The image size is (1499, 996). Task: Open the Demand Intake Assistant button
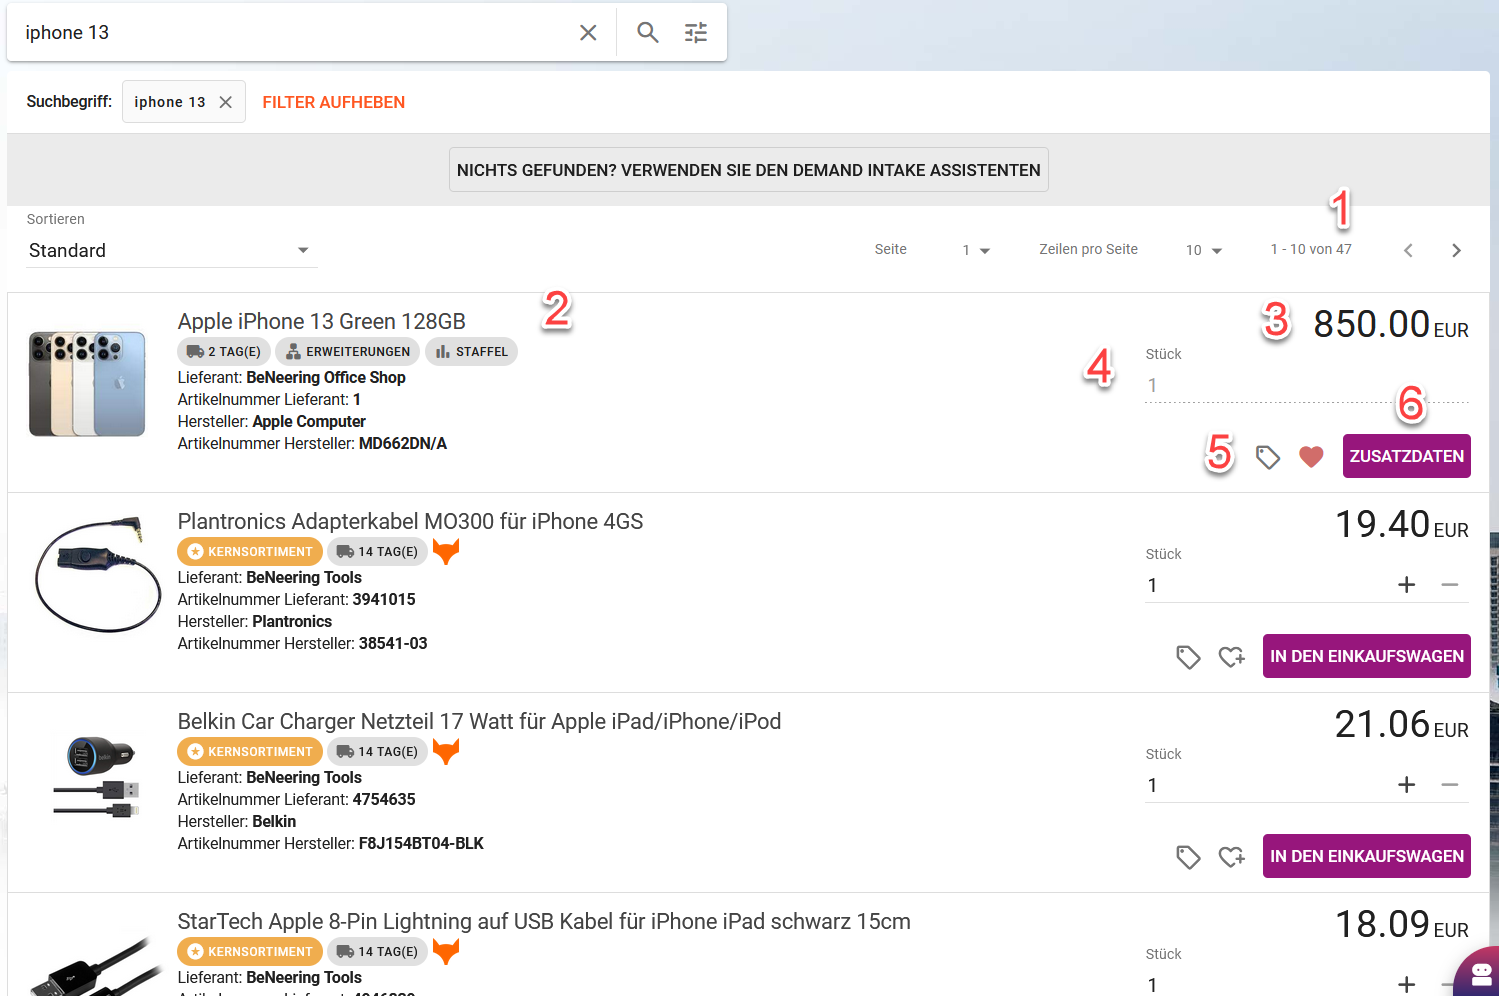pos(748,170)
